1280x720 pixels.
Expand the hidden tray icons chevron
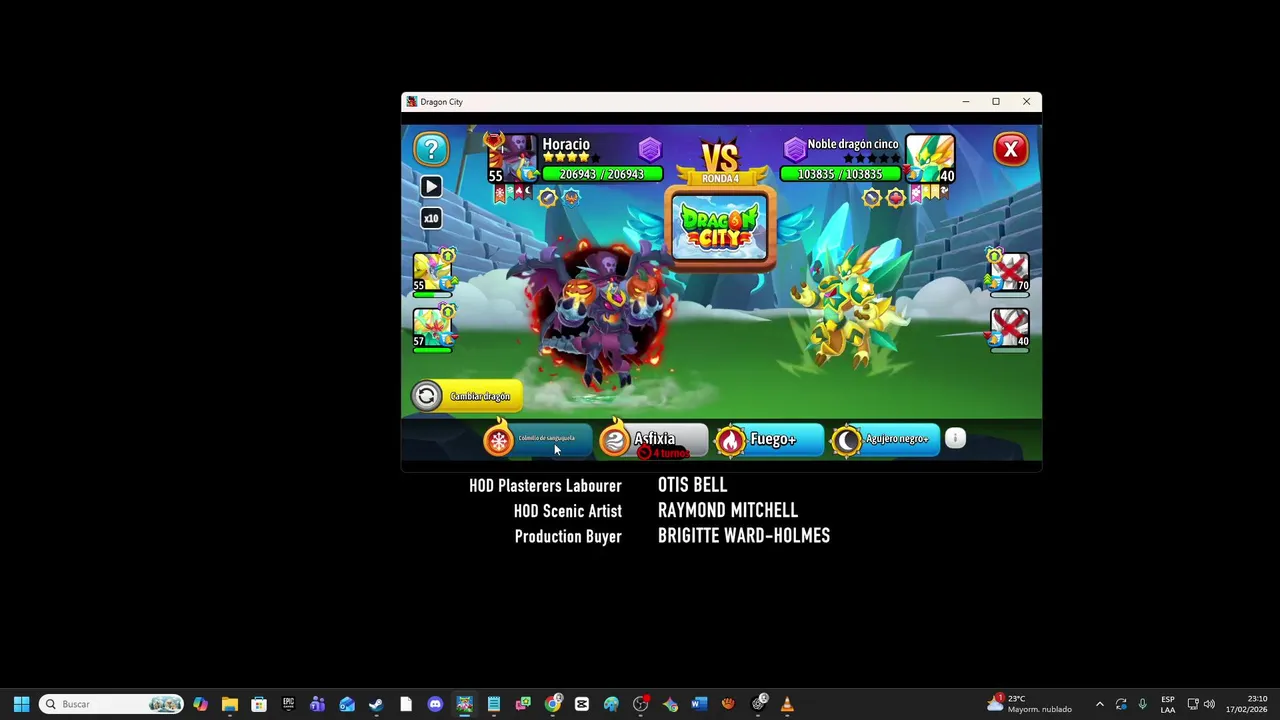[1100, 704]
